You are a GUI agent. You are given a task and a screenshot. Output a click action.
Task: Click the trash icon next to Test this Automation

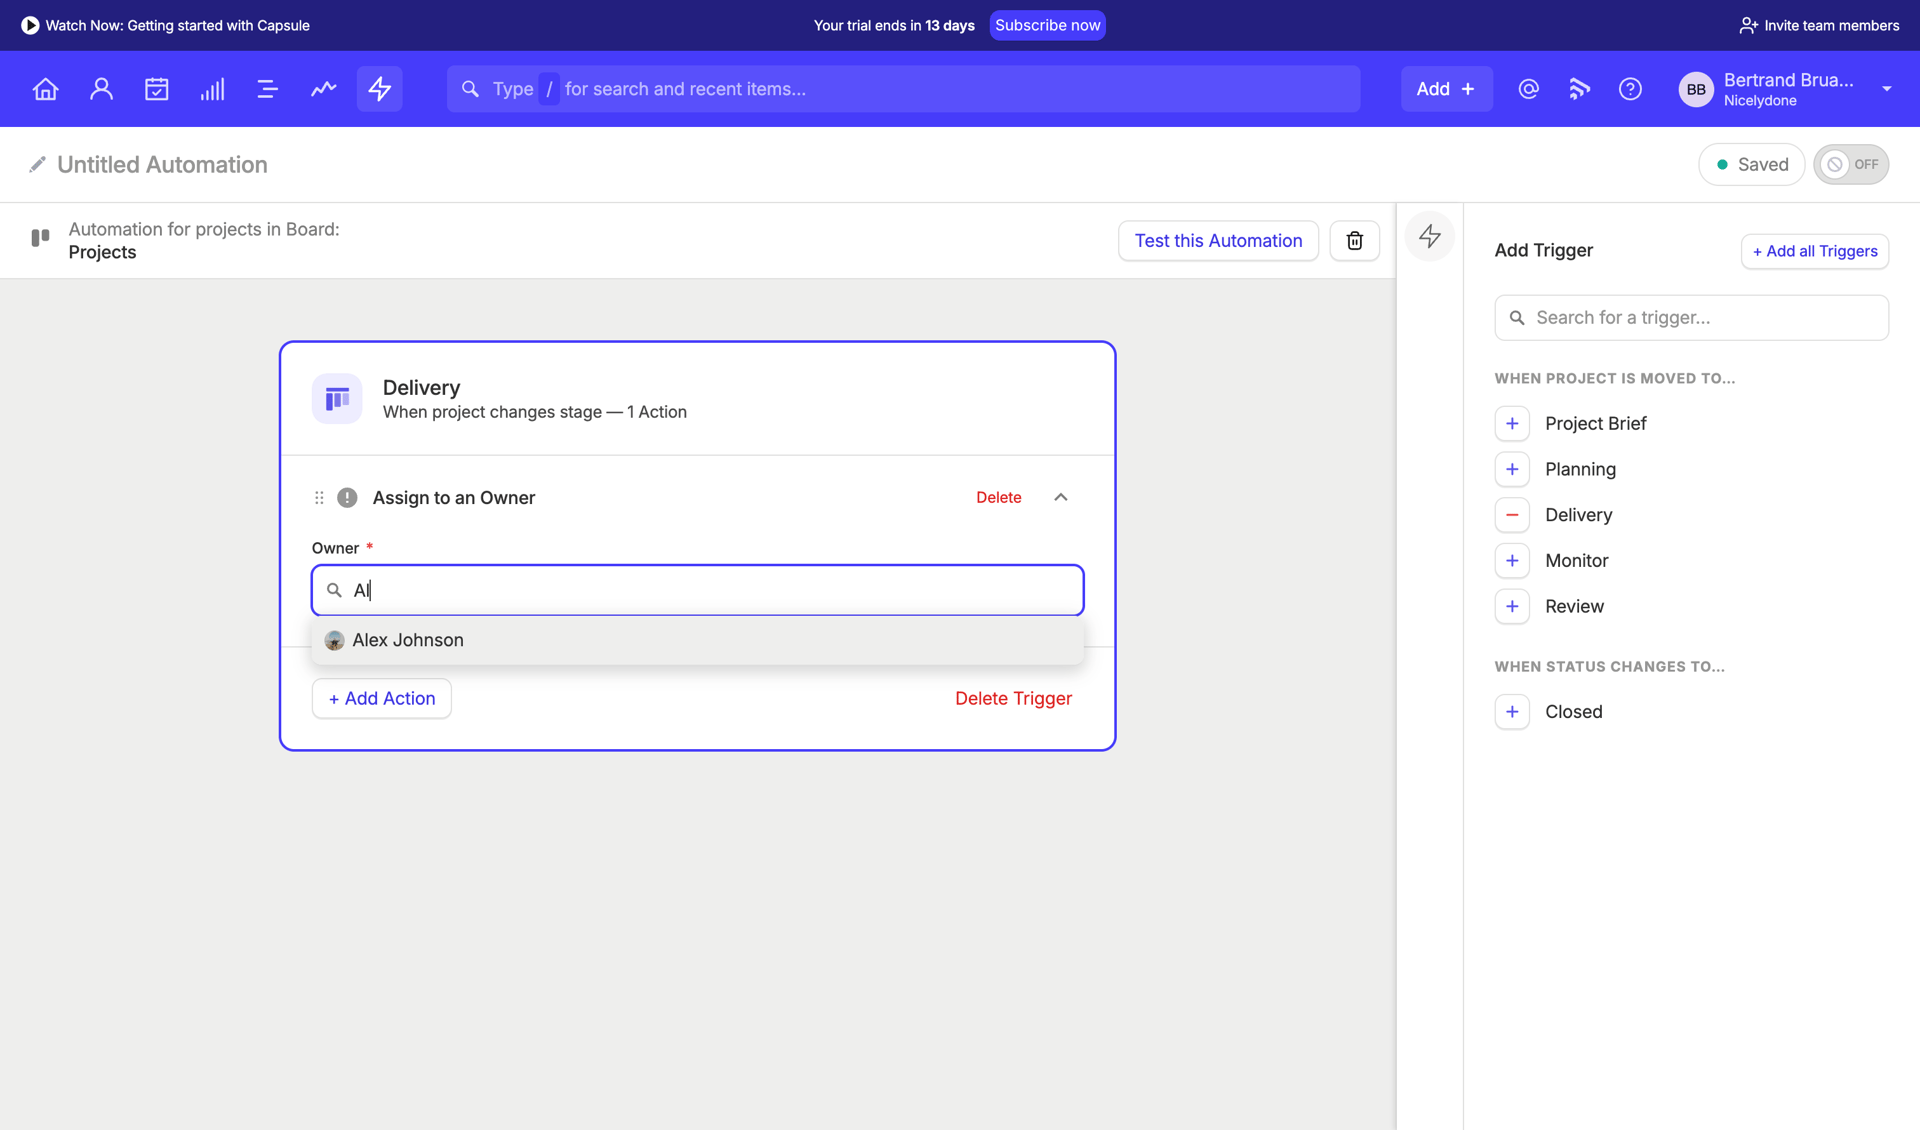click(x=1354, y=240)
